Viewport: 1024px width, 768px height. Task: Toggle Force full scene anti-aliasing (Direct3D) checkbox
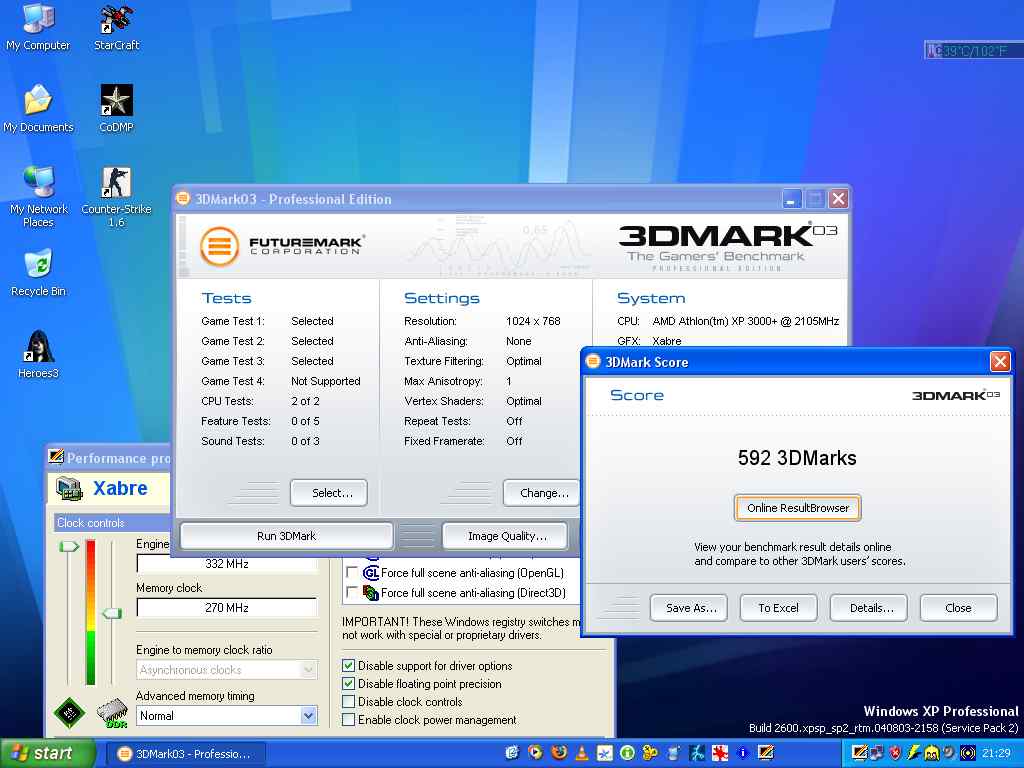click(351, 593)
